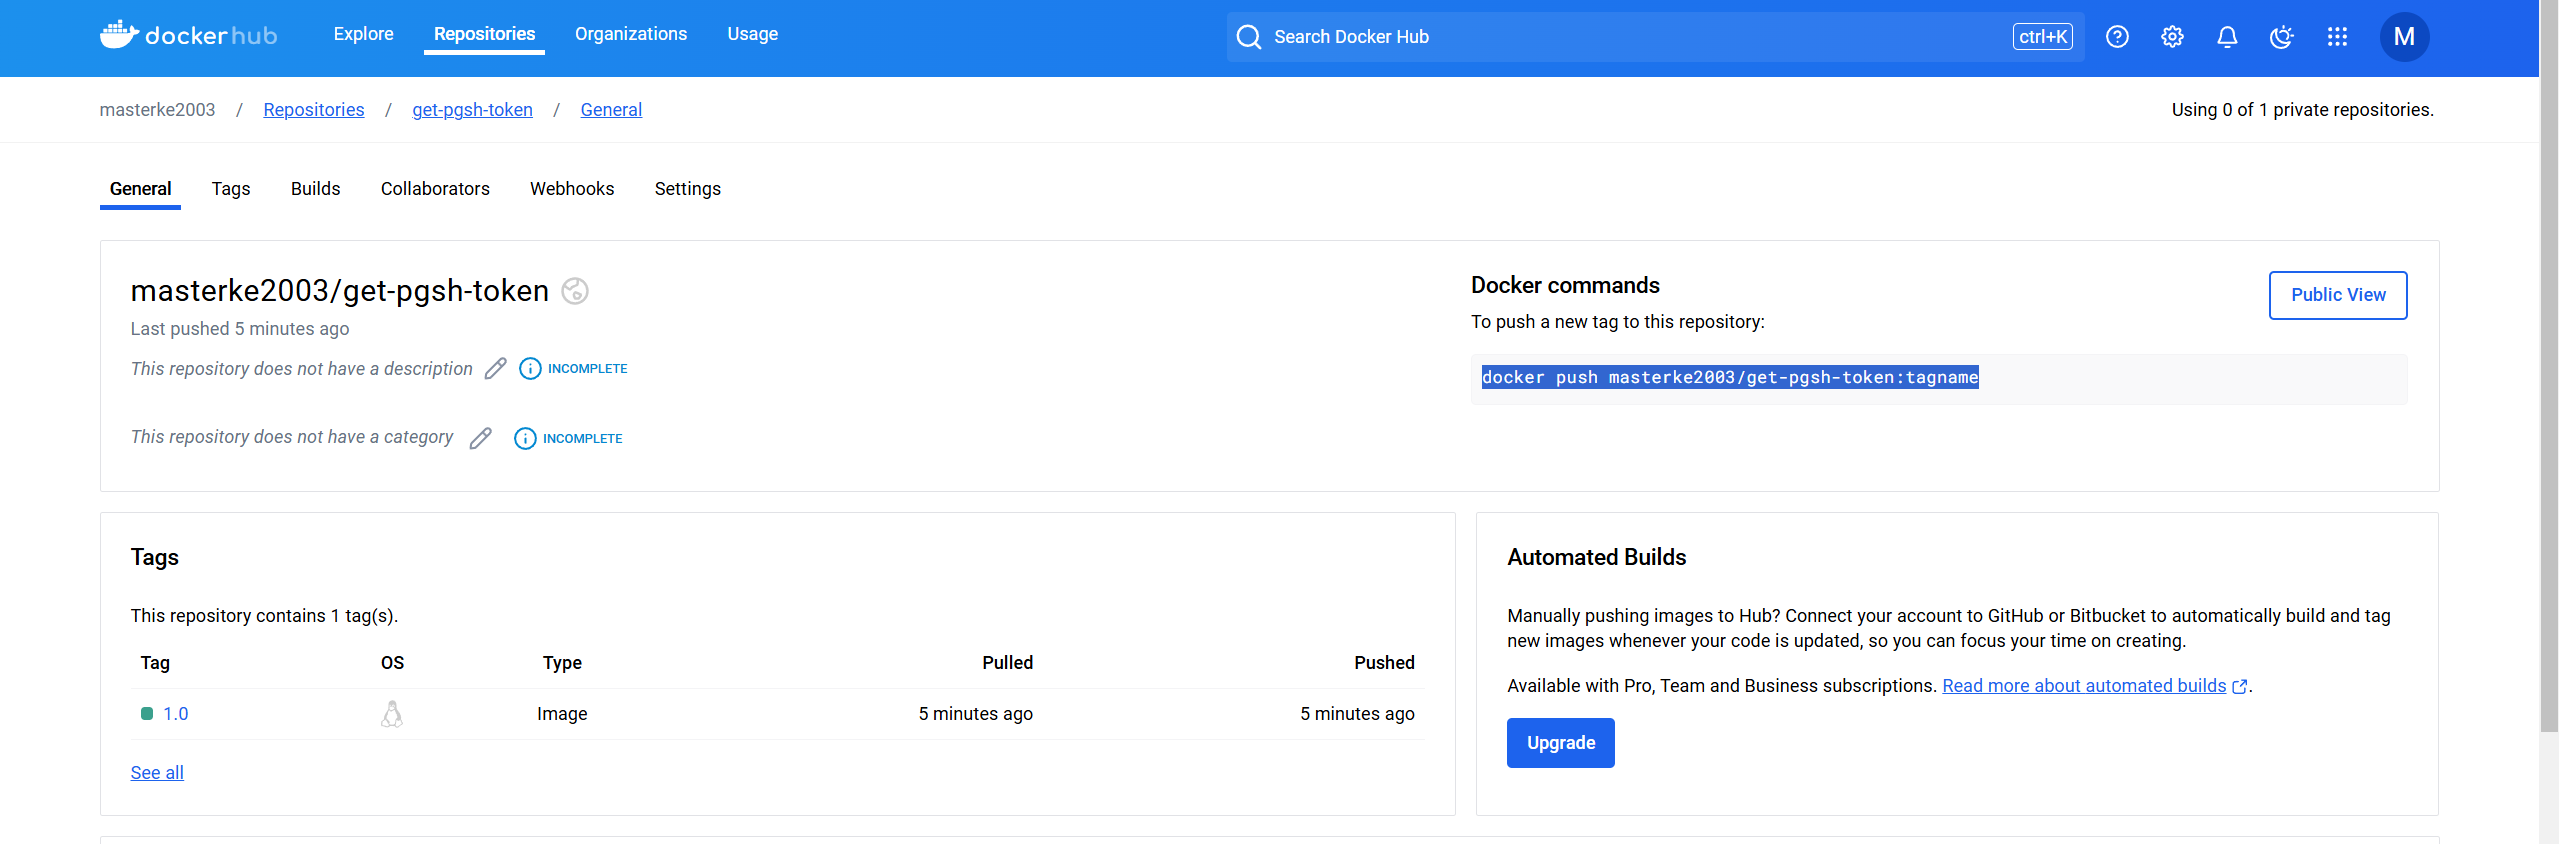
Task: Click the Tag column header
Action: 155,663
